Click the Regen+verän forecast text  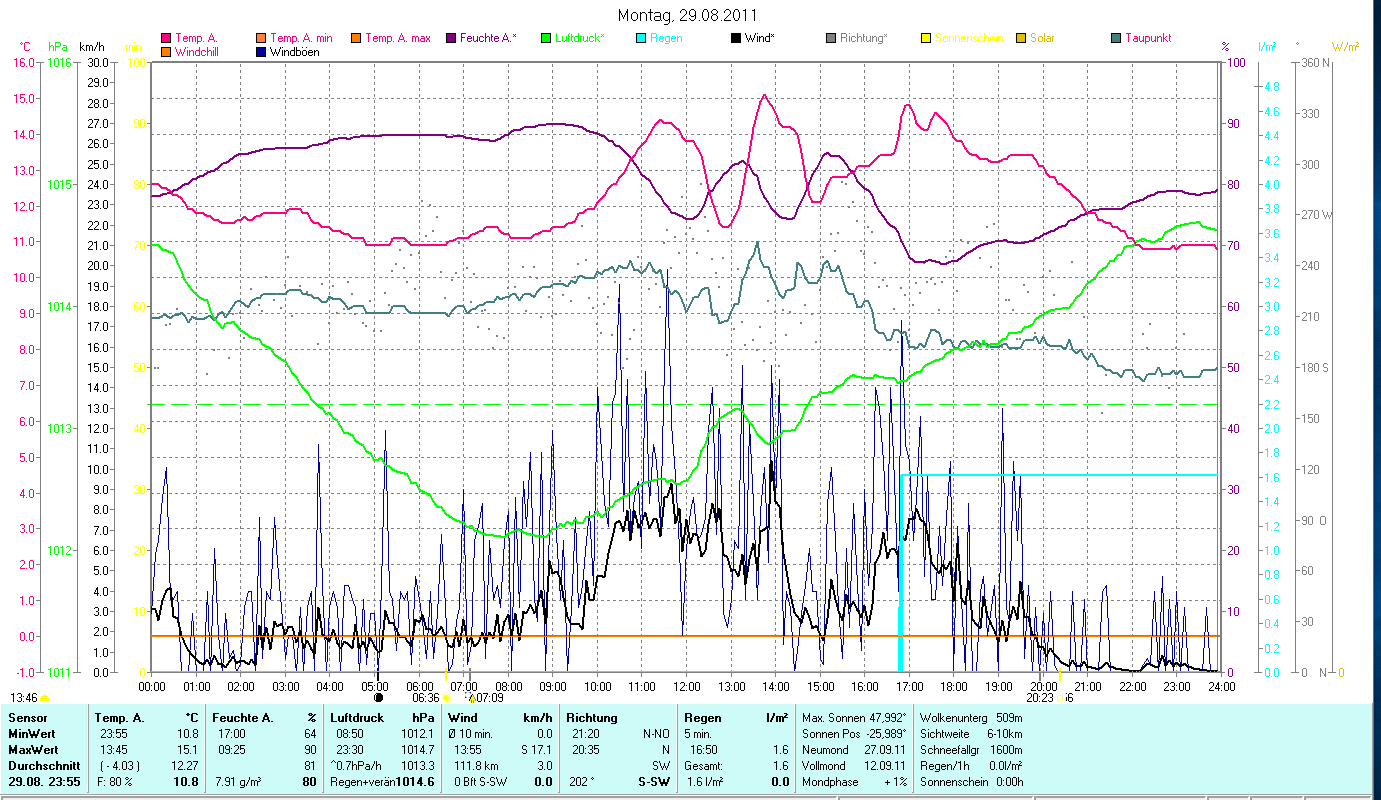[362, 781]
